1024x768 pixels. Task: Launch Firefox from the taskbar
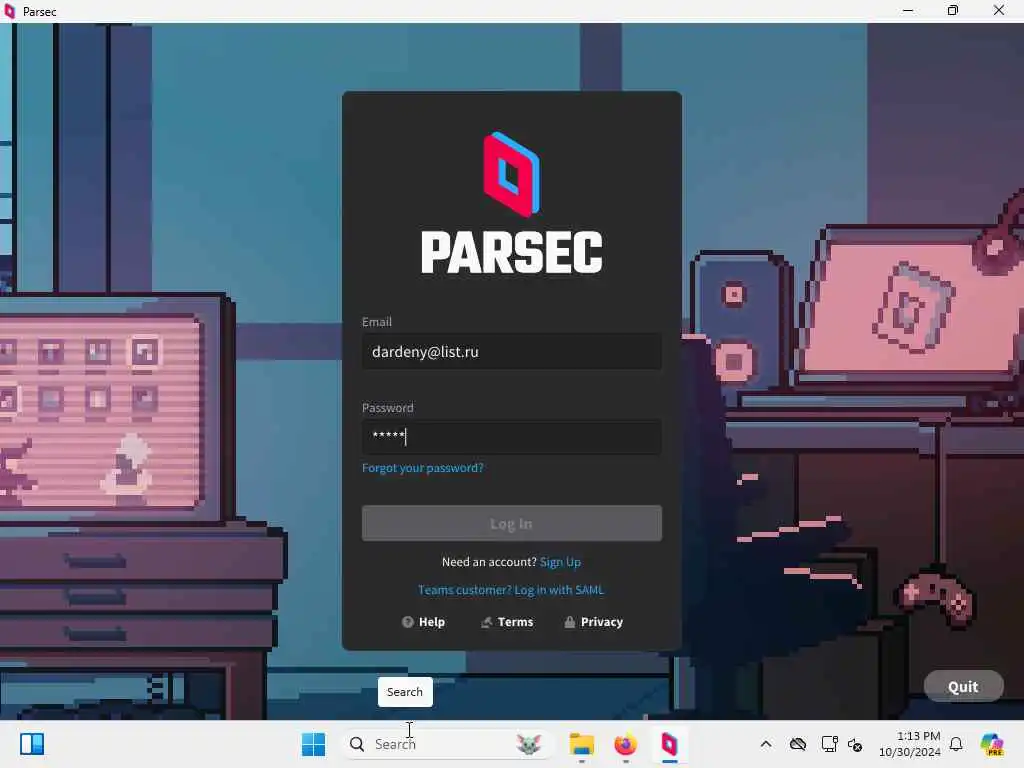625,744
